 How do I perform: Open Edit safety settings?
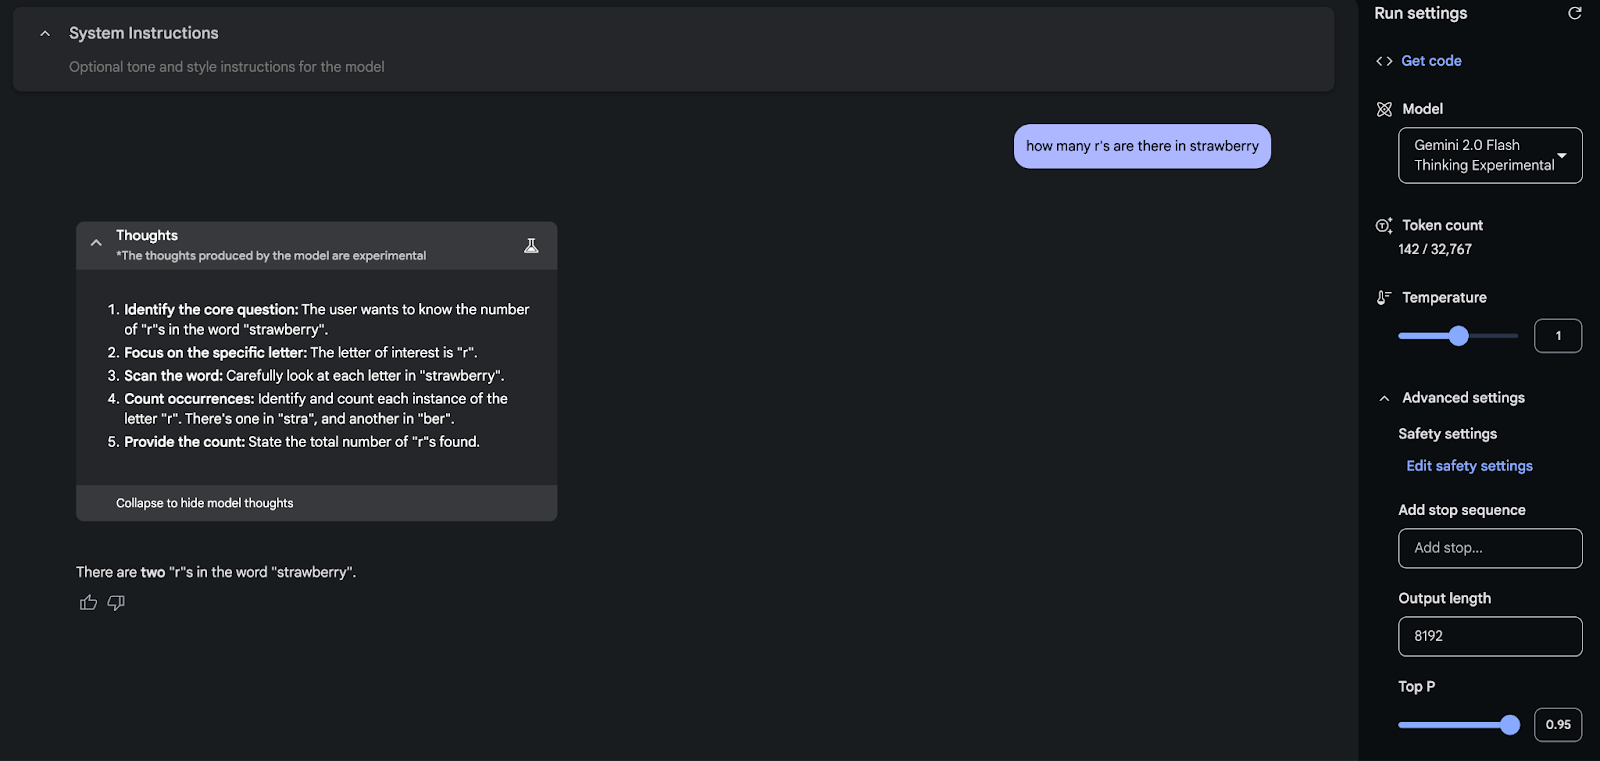pos(1469,466)
